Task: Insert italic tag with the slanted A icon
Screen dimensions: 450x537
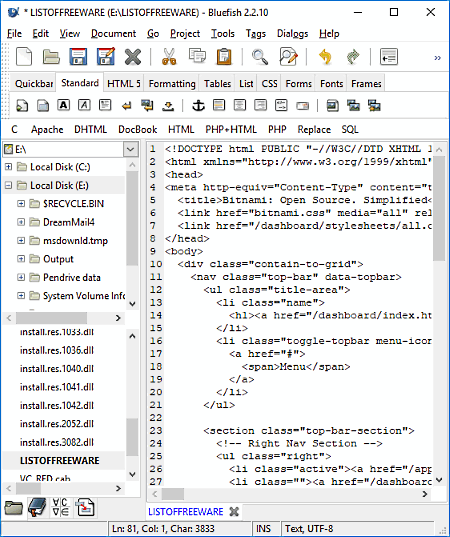Action: pyautogui.click(x=84, y=105)
